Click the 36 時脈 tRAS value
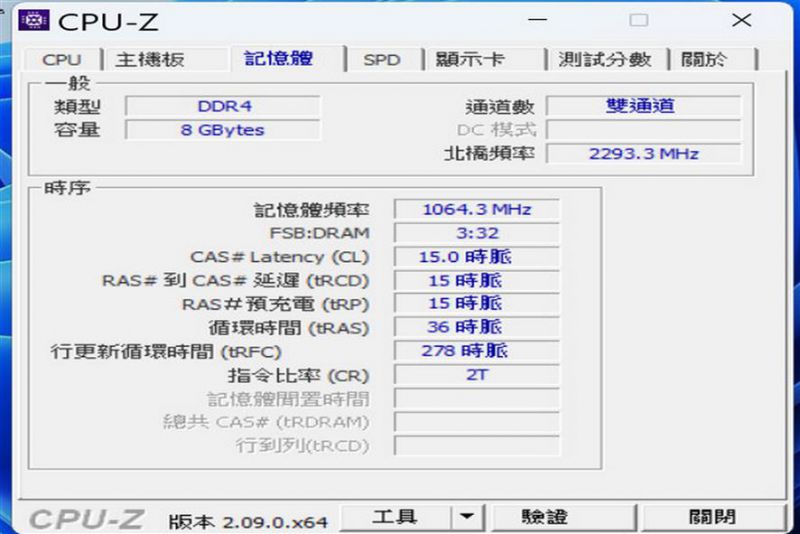Image resolution: width=800 pixels, height=534 pixels. (477, 327)
